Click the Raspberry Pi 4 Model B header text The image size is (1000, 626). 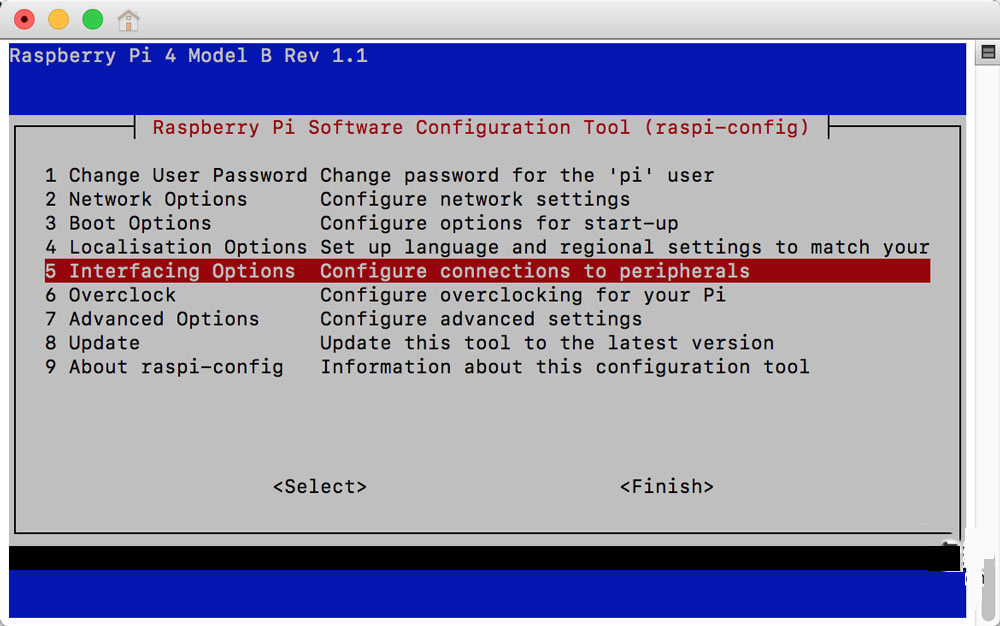pyautogui.click(x=188, y=56)
